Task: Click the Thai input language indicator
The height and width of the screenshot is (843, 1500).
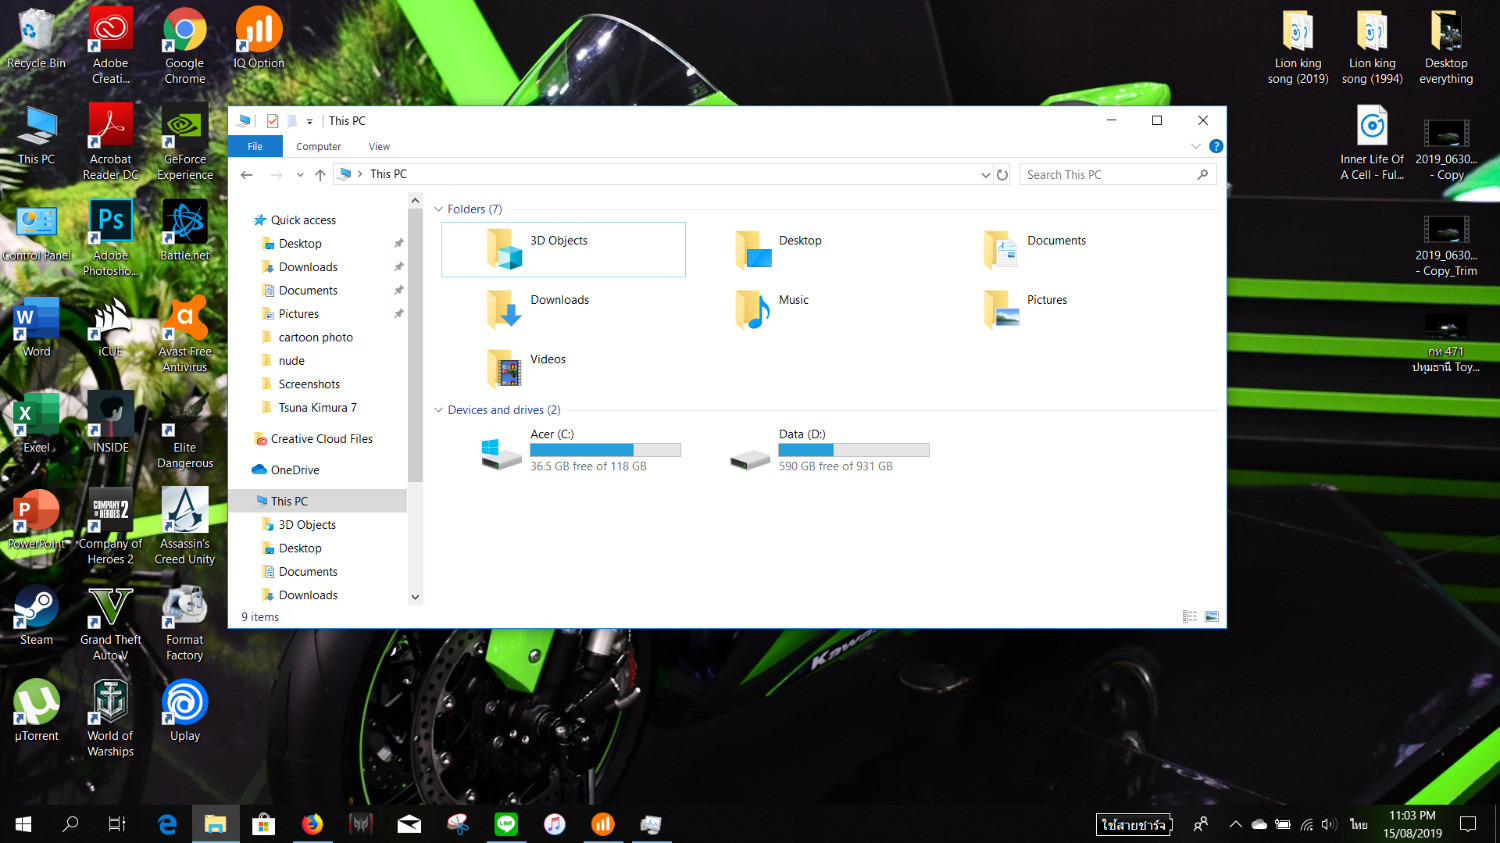Action: tap(1358, 824)
